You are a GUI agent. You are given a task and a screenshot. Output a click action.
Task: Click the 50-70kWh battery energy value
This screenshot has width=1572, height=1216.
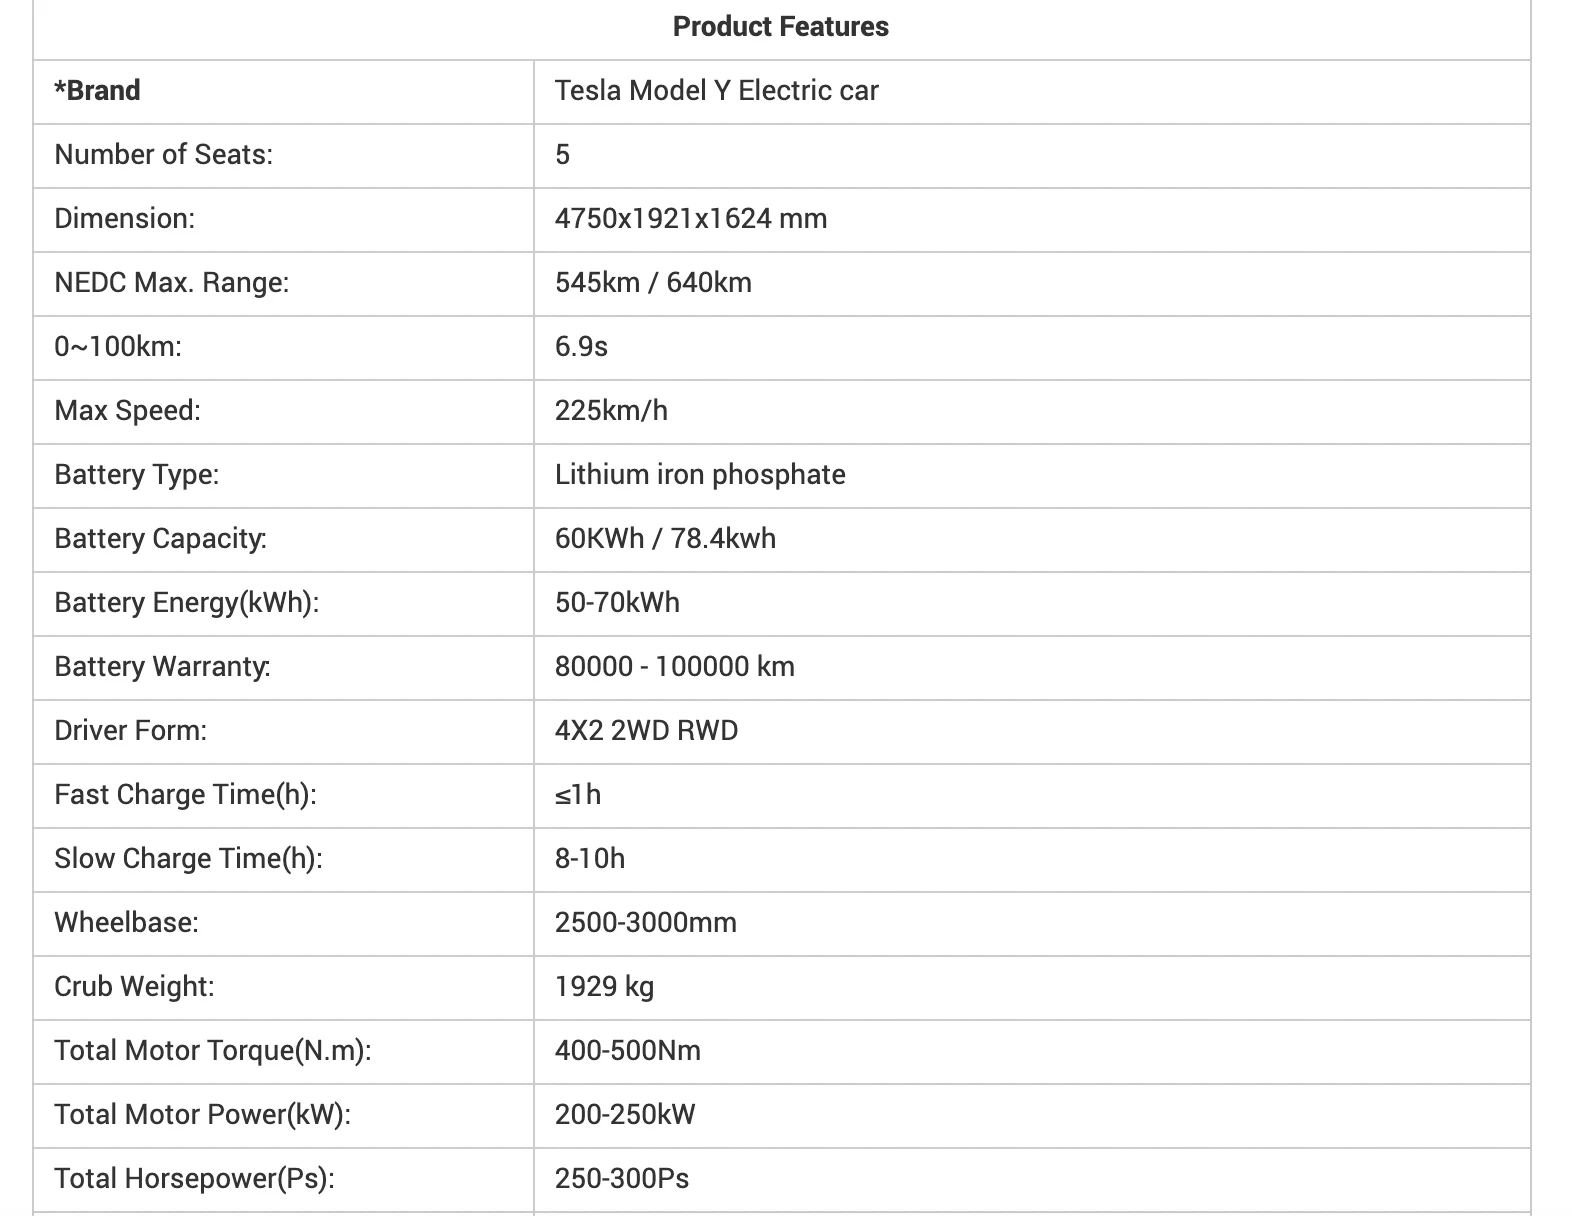pyautogui.click(x=617, y=603)
